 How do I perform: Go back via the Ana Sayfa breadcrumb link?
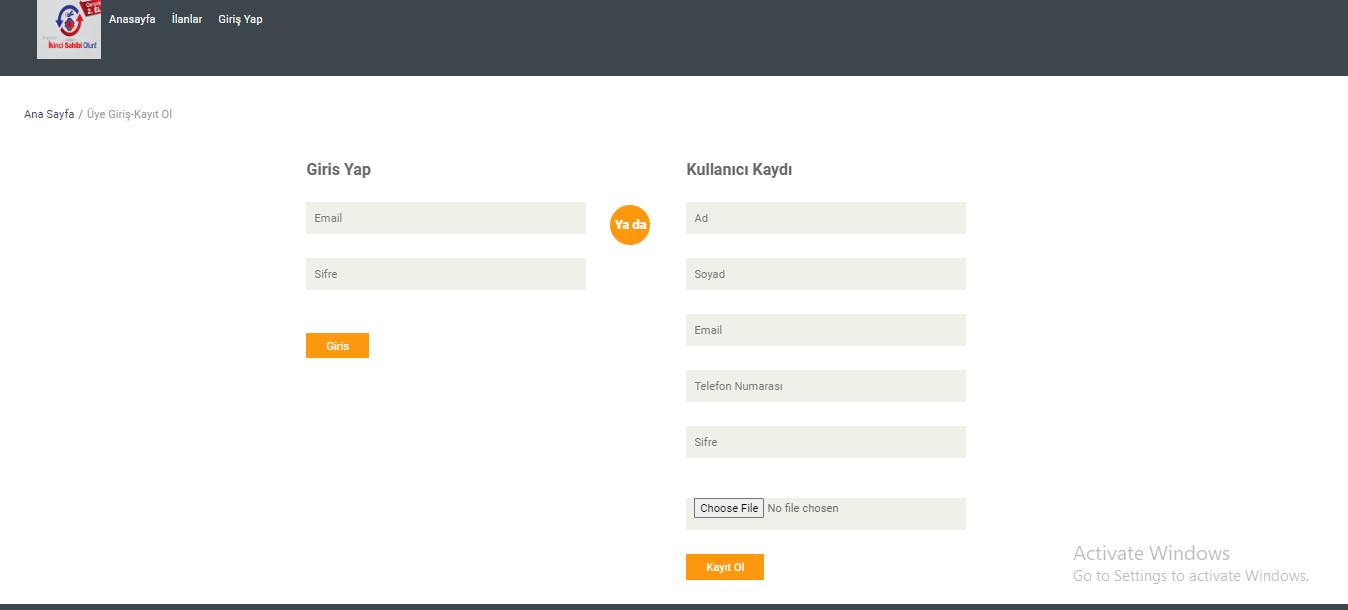[48, 113]
